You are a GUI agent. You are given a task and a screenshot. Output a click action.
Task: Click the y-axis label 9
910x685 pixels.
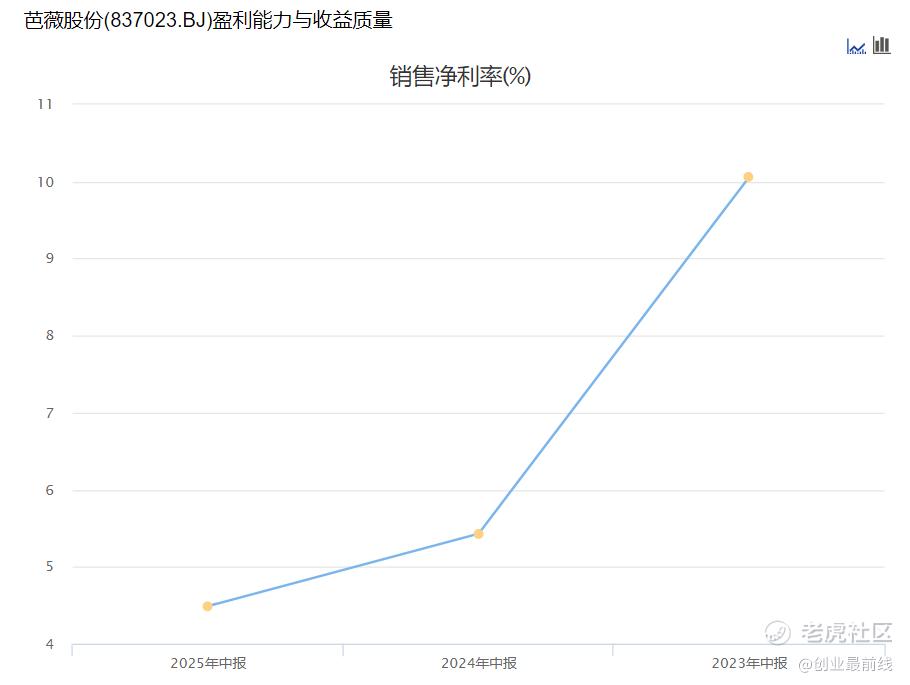50,258
